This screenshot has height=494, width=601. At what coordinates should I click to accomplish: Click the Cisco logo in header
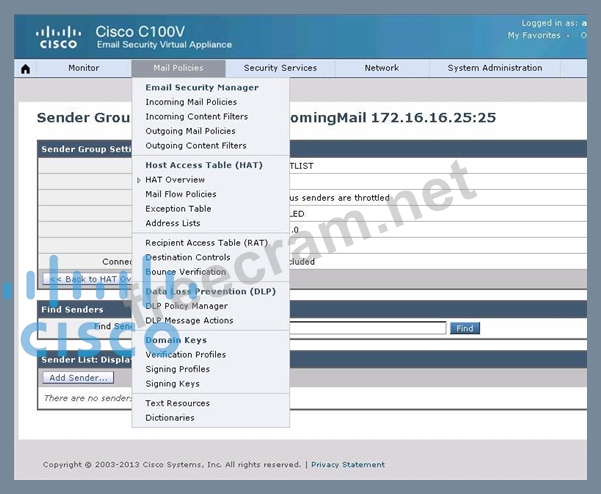(58, 38)
